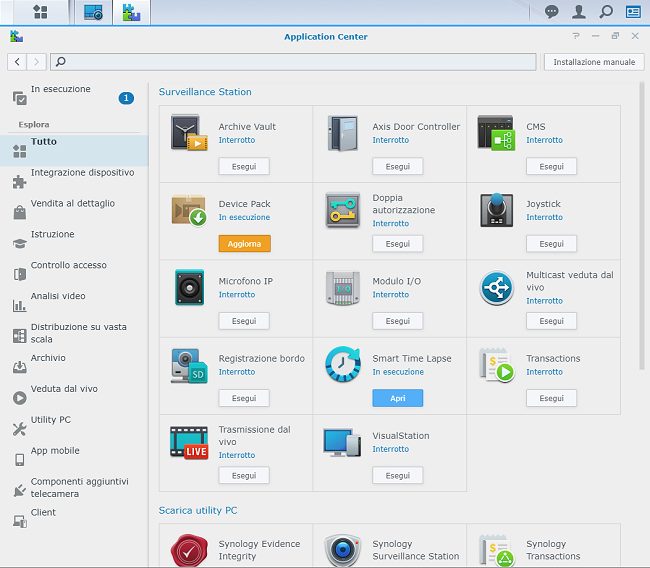Open the notifications chat bubble icon

coord(551,12)
